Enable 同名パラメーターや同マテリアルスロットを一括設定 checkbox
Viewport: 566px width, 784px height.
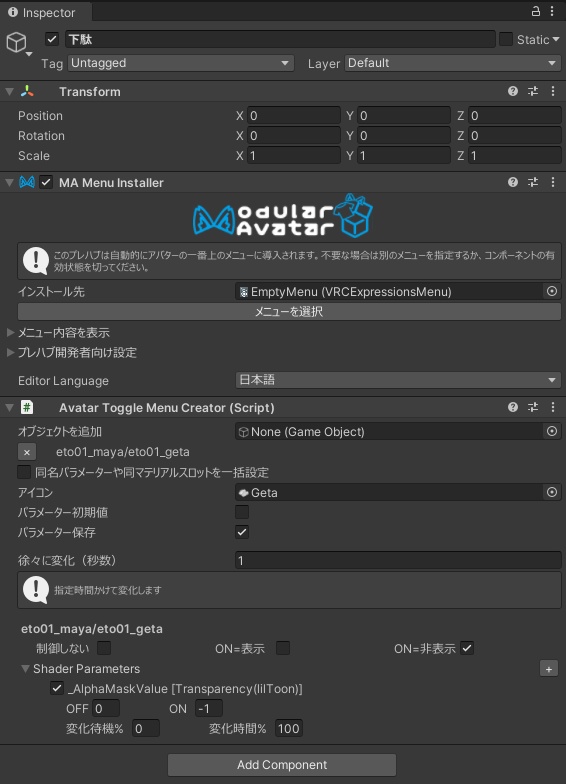(24, 472)
